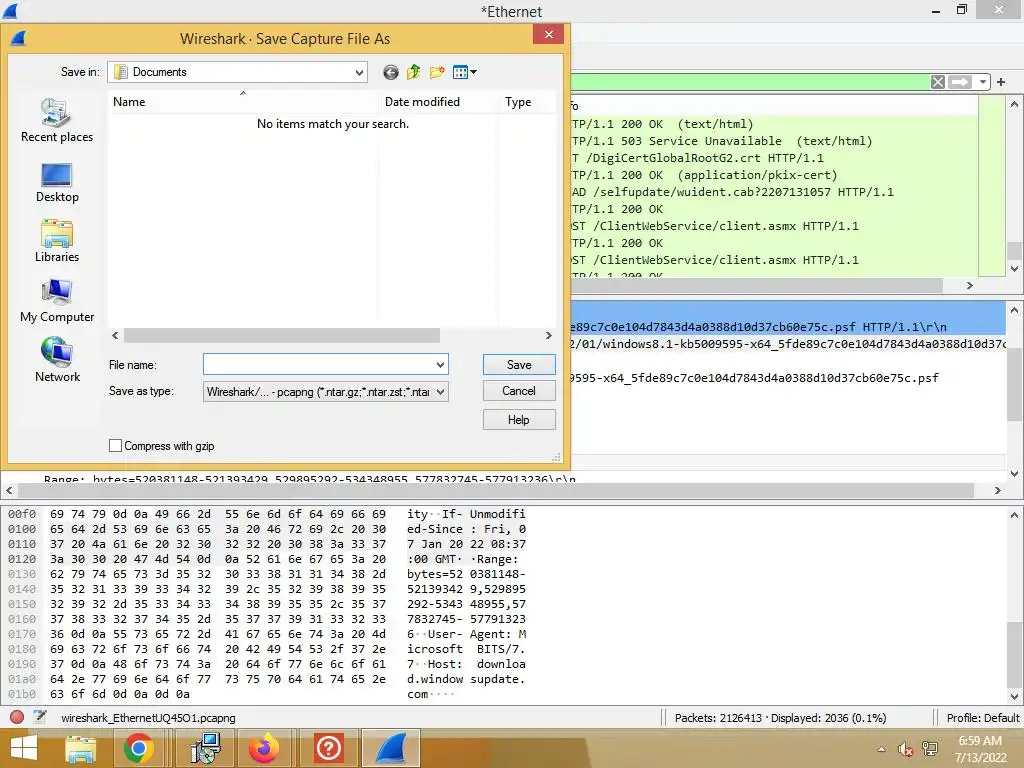The height and width of the screenshot is (768, 1024).
Task: Open the File name history dropdown
Action: [x=440, y=364]
